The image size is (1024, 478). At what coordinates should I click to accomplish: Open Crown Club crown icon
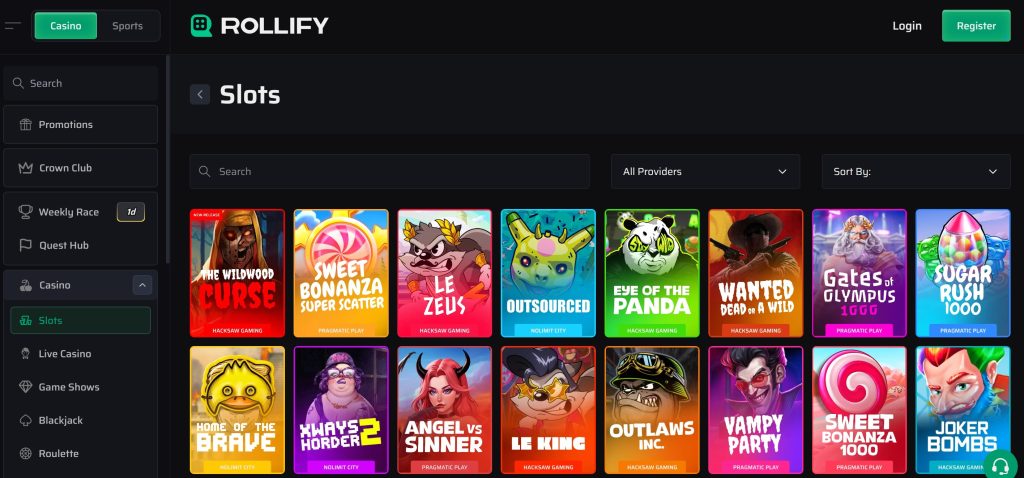point(25,168)
